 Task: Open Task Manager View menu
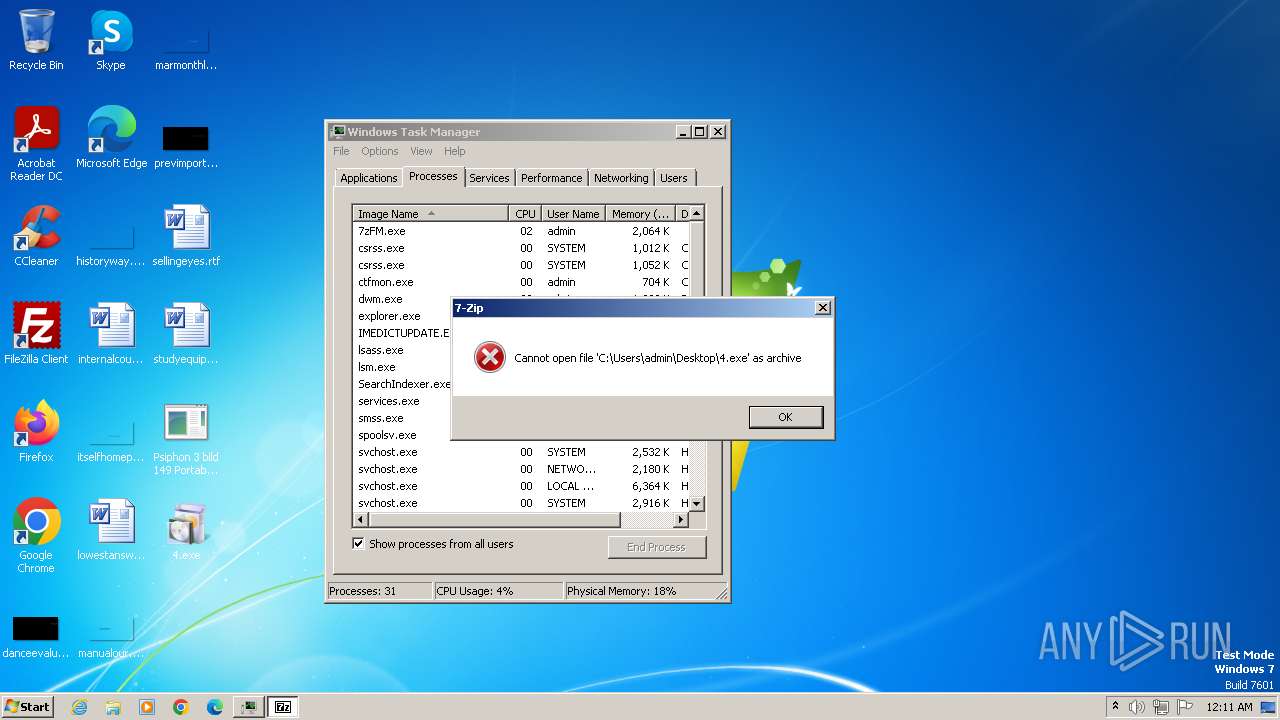click(421, 151)
